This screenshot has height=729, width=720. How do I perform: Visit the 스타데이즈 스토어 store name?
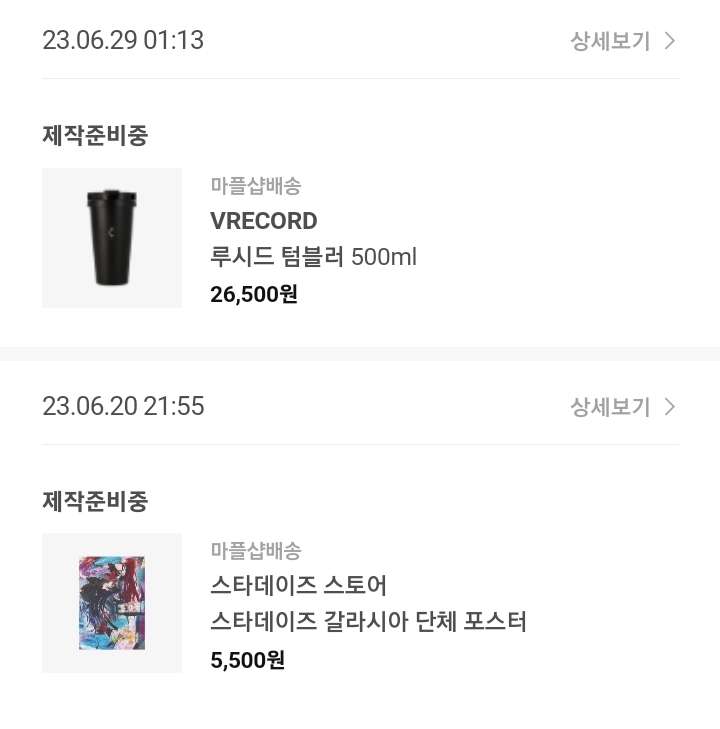[x=299, y=586]
